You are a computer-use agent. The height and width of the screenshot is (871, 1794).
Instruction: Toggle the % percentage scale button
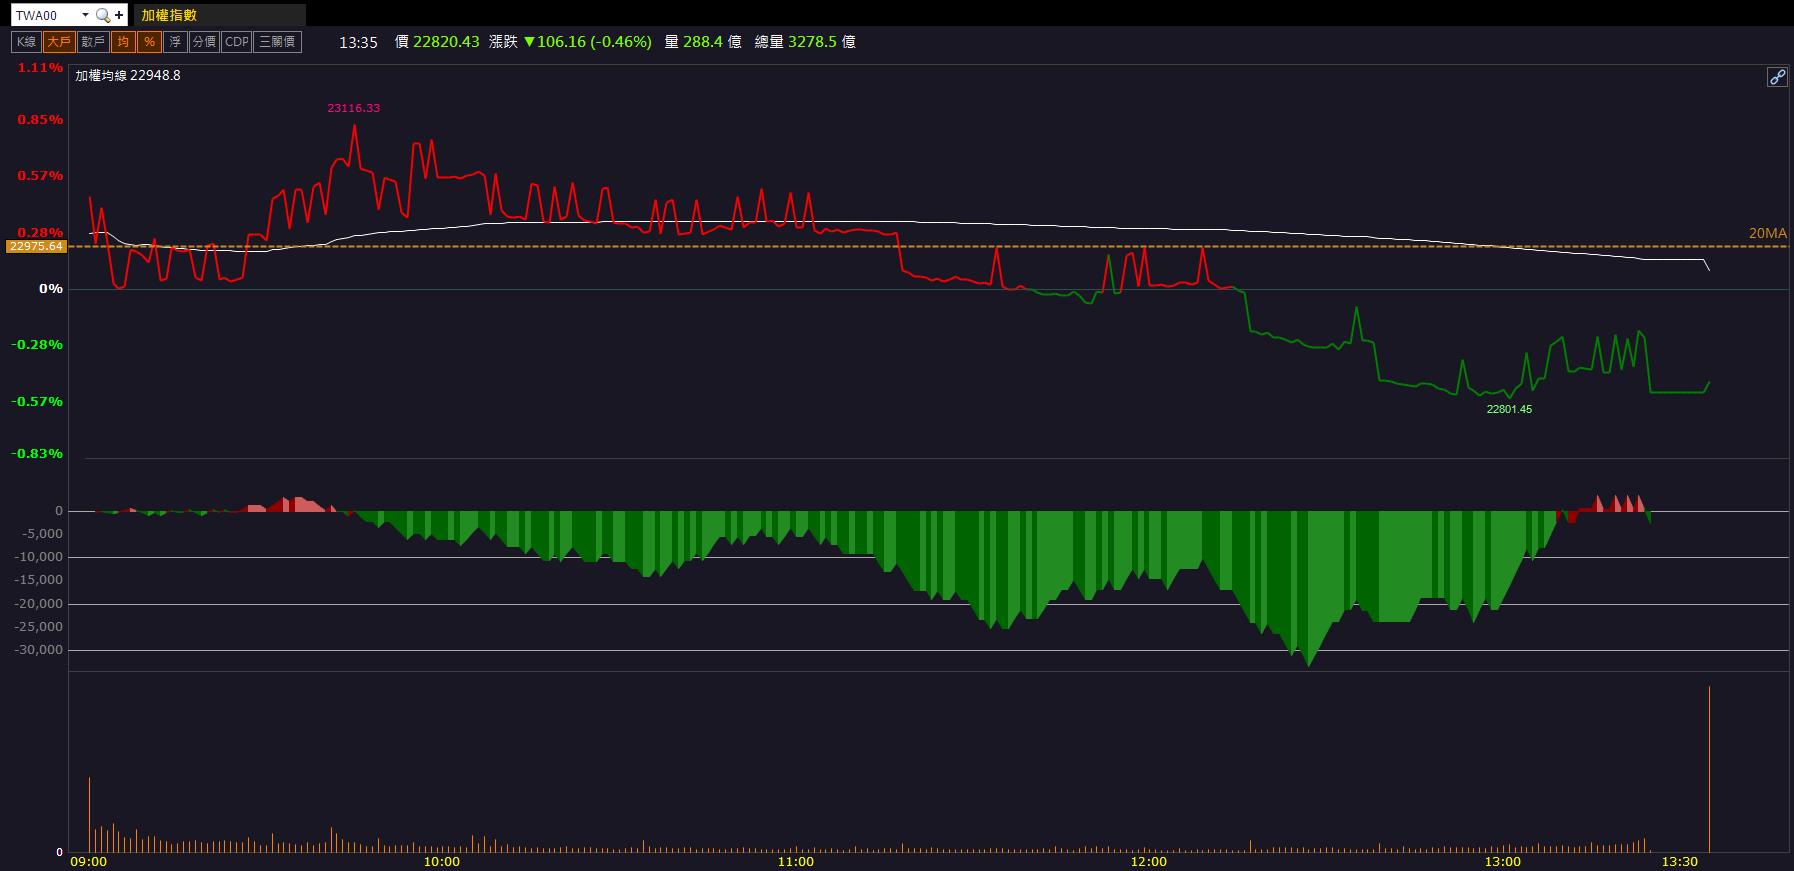pyautogui.click(x=149, y=42)
